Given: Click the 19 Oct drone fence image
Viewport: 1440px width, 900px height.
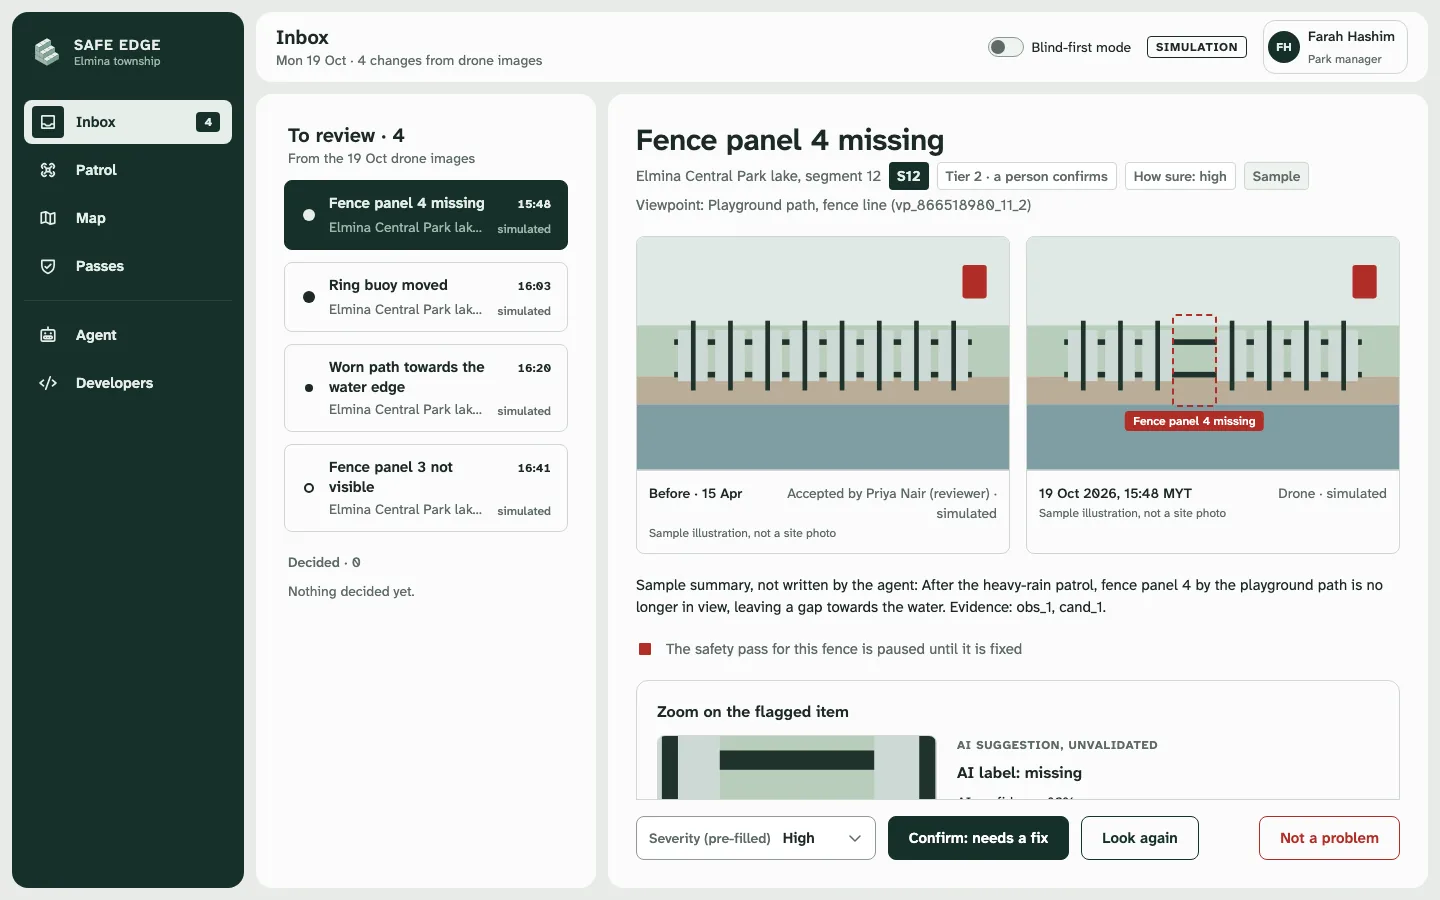Looking at the screenshot, I should click(x=1213, y=353).
